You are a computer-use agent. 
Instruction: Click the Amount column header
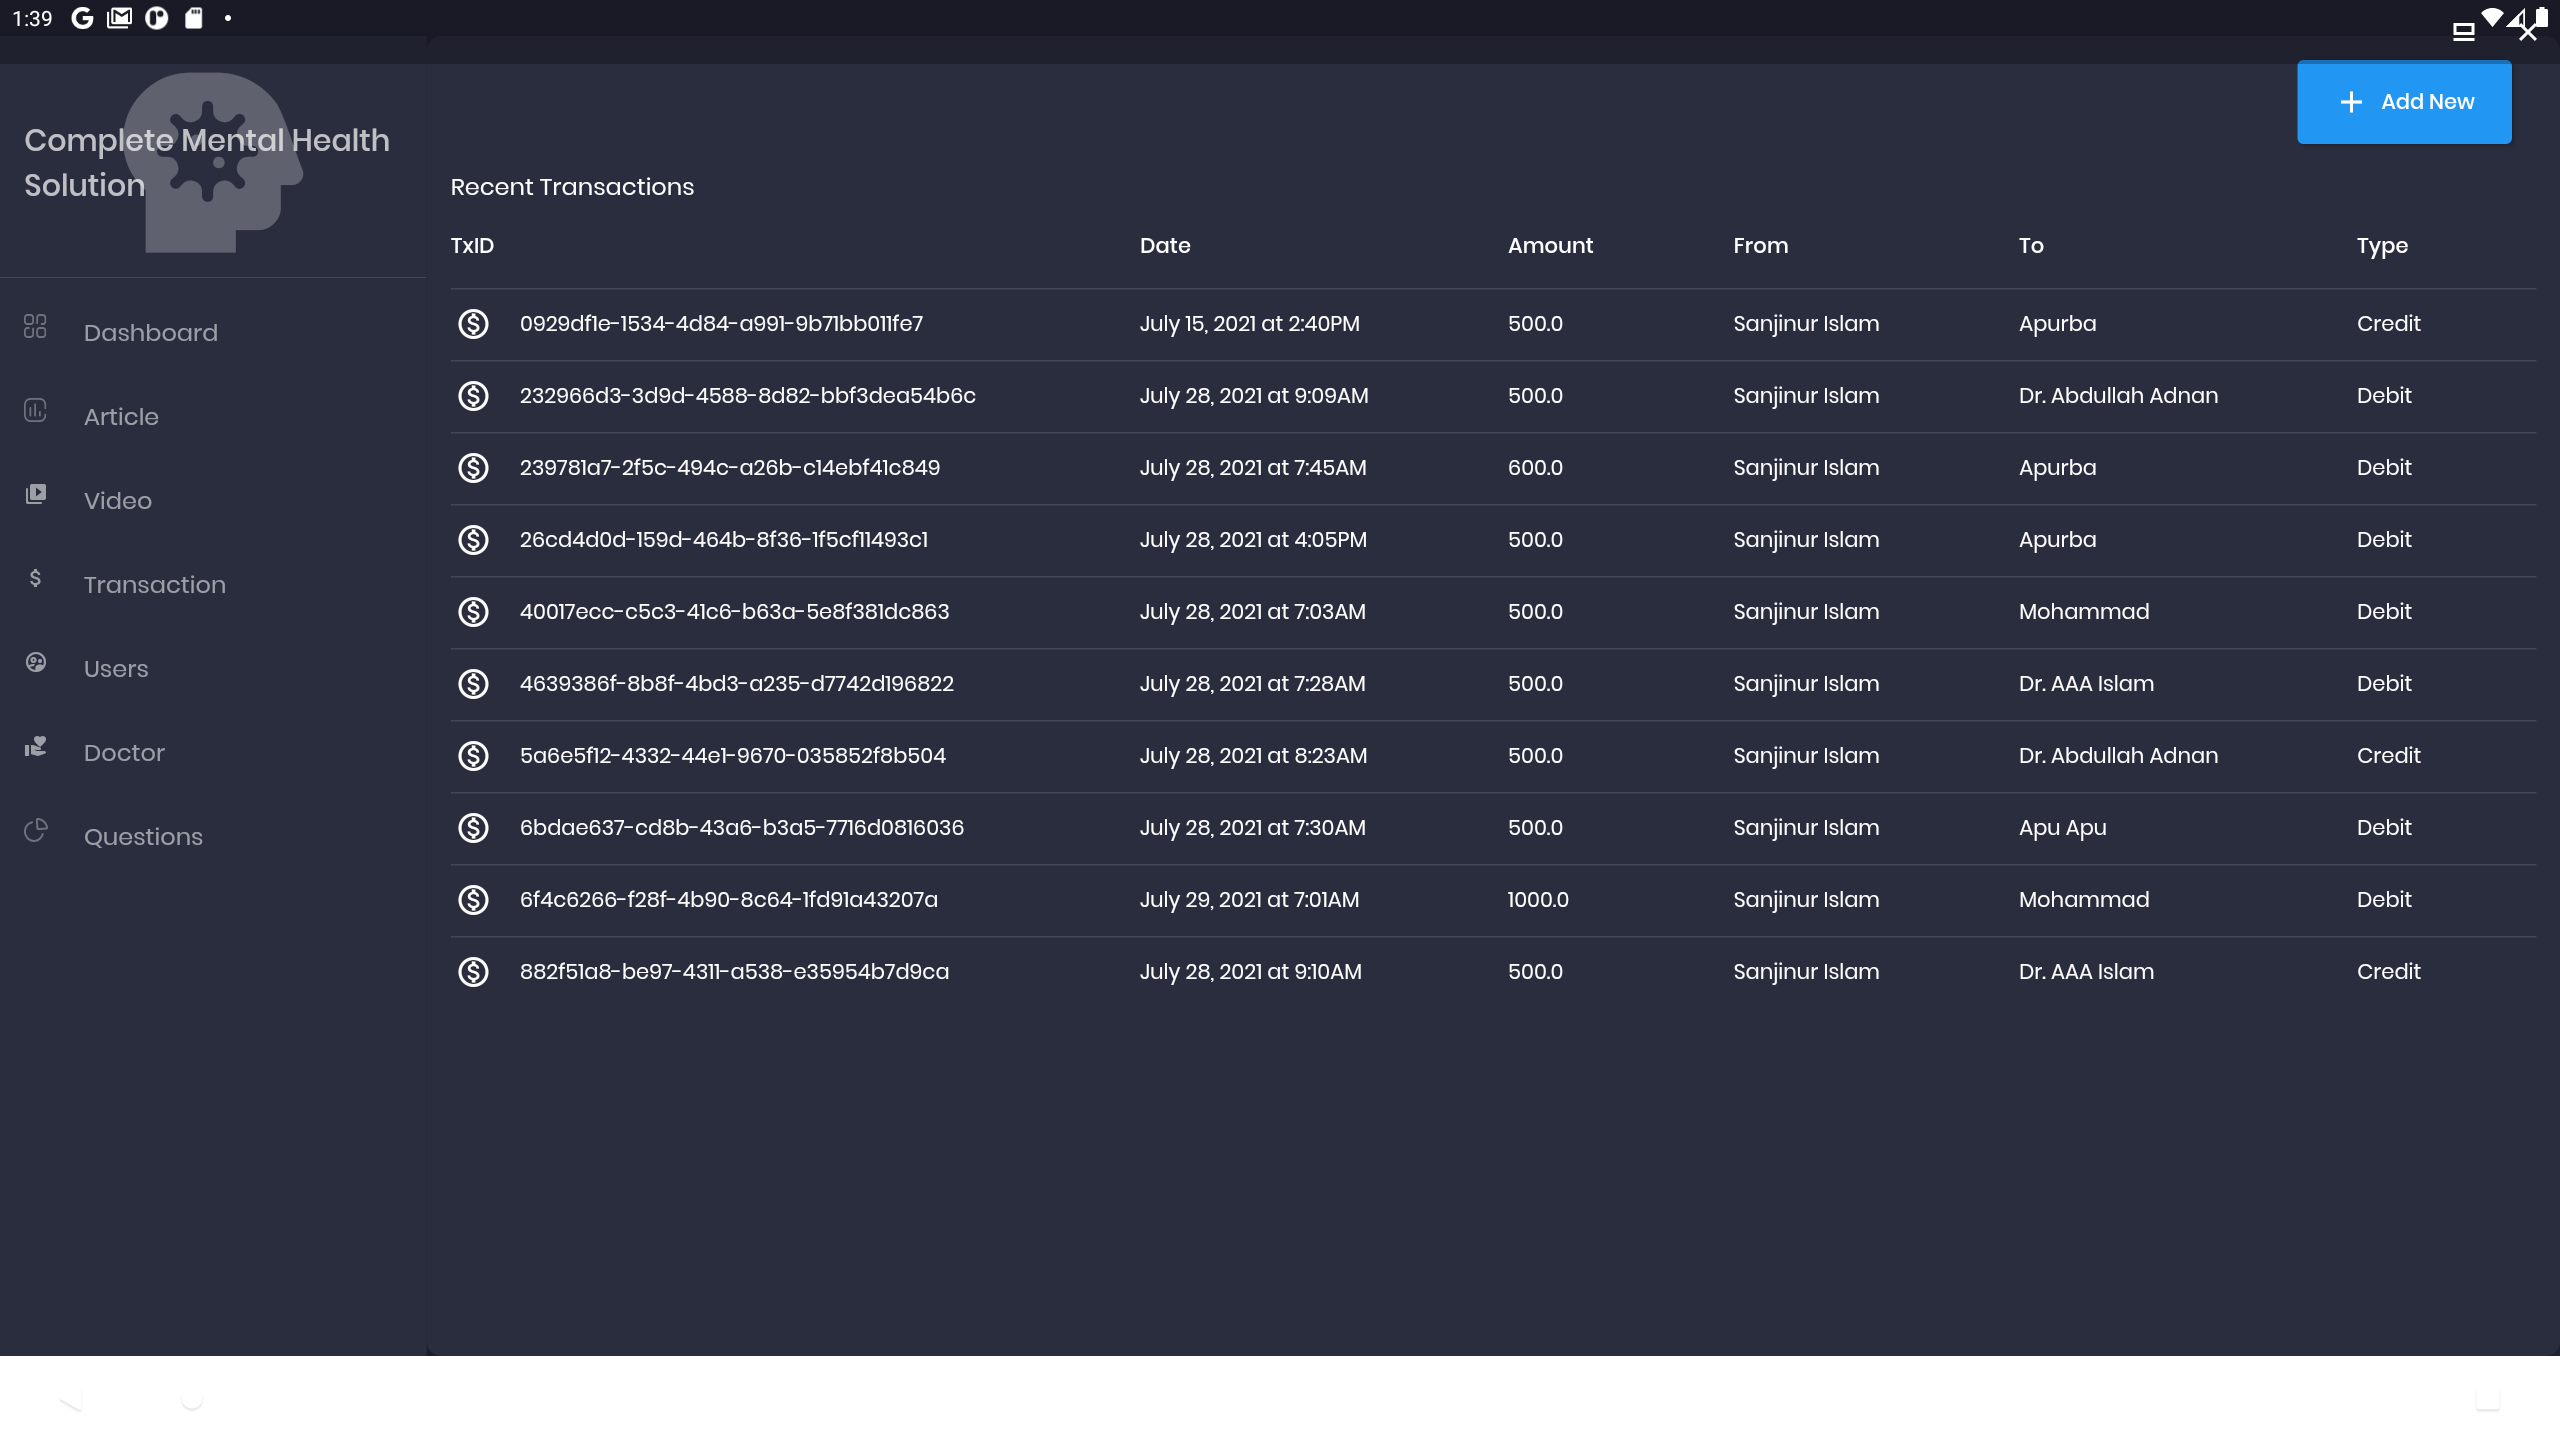(1550, 246)
